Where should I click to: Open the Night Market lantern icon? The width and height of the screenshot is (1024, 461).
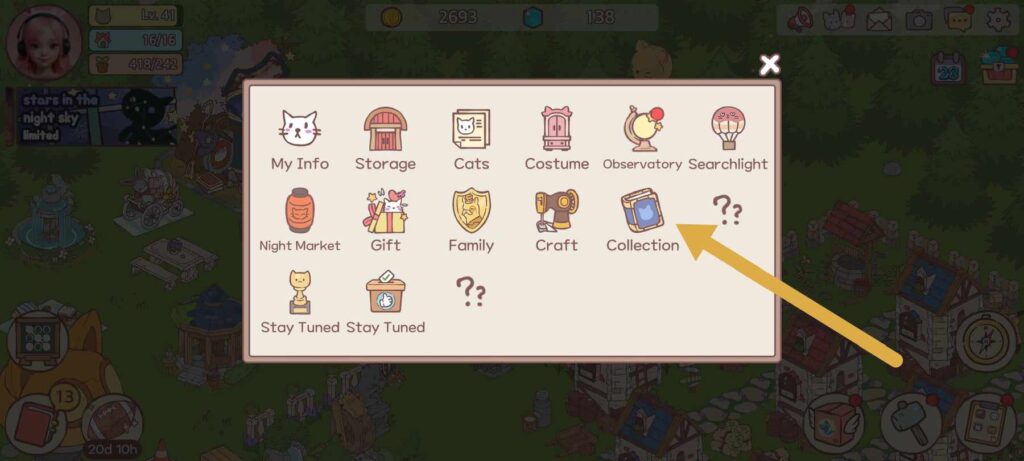pos(300,210)
